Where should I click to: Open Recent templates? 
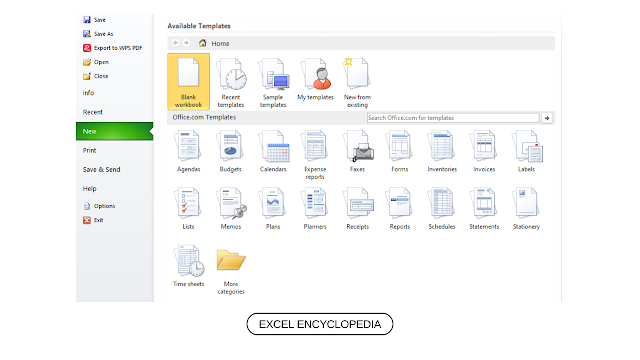[x=231, y=82]
